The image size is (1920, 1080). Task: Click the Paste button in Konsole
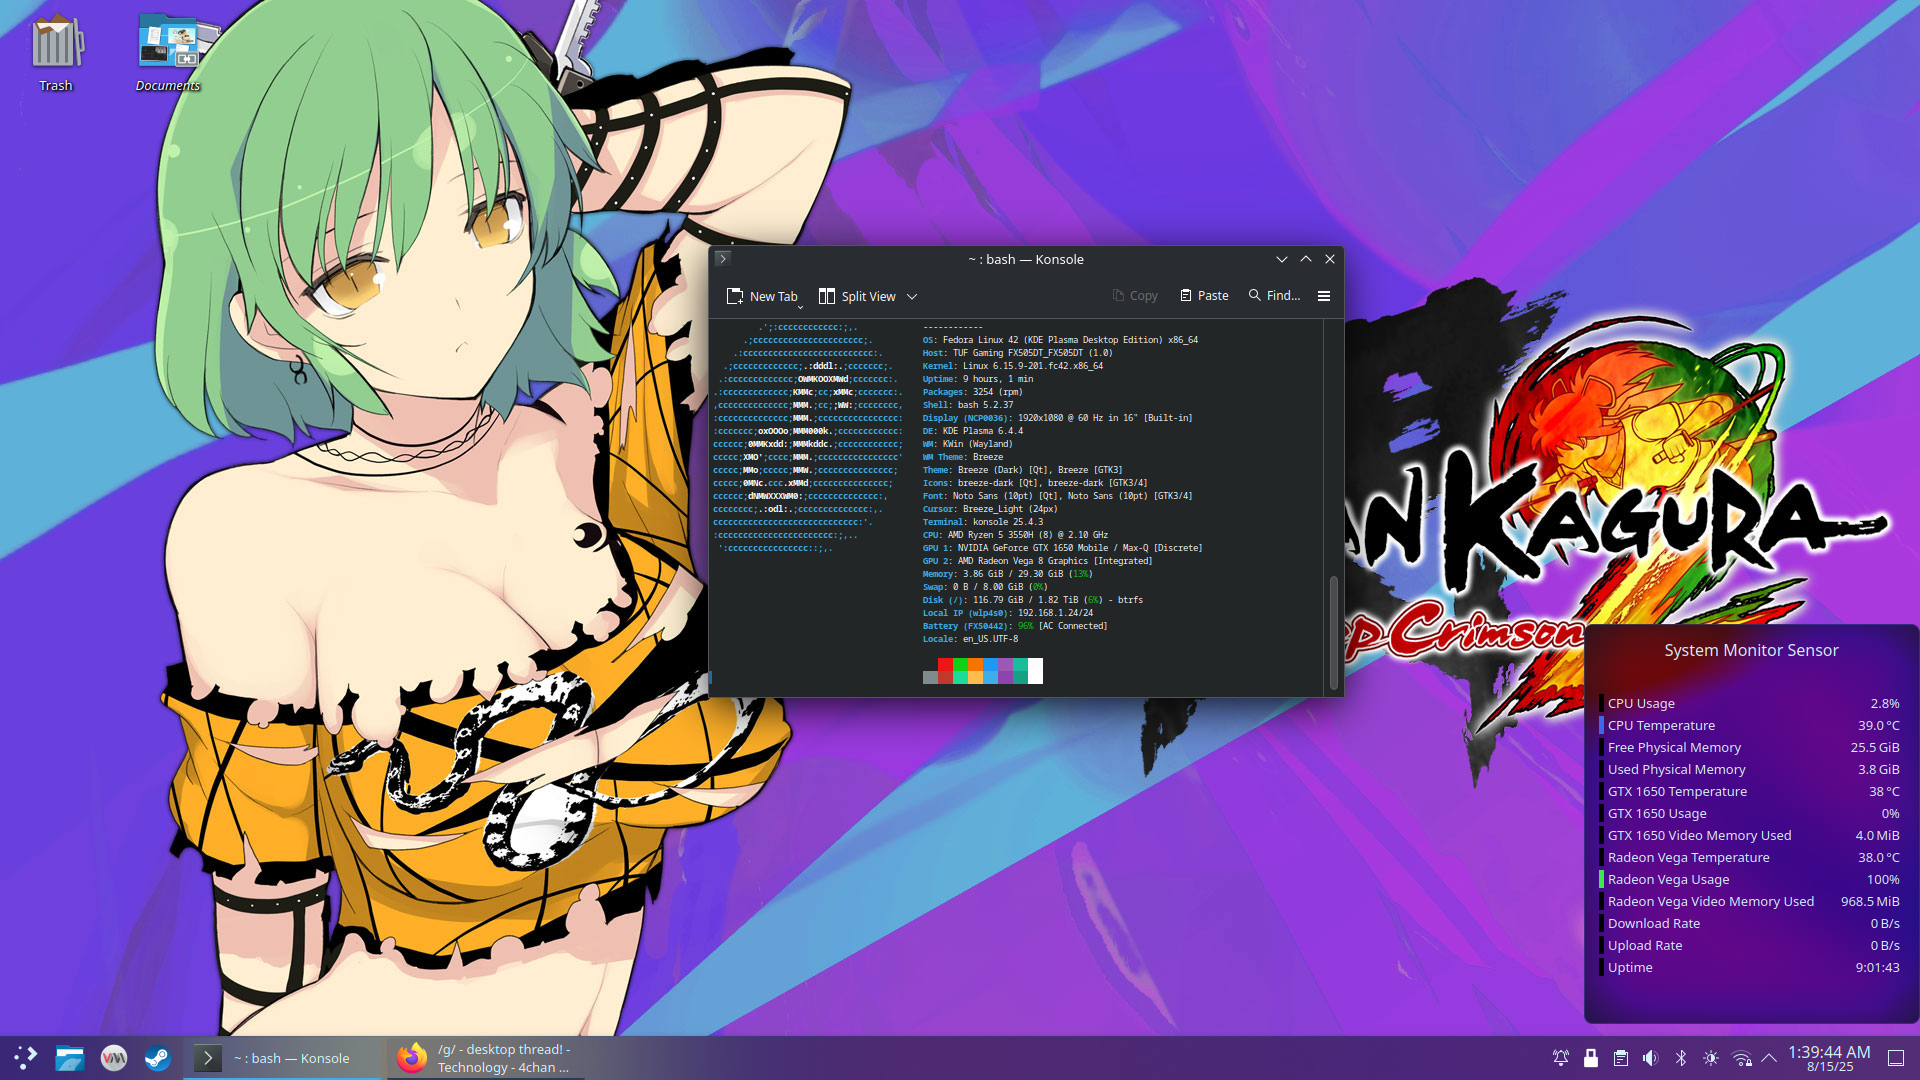[1204, 296]
